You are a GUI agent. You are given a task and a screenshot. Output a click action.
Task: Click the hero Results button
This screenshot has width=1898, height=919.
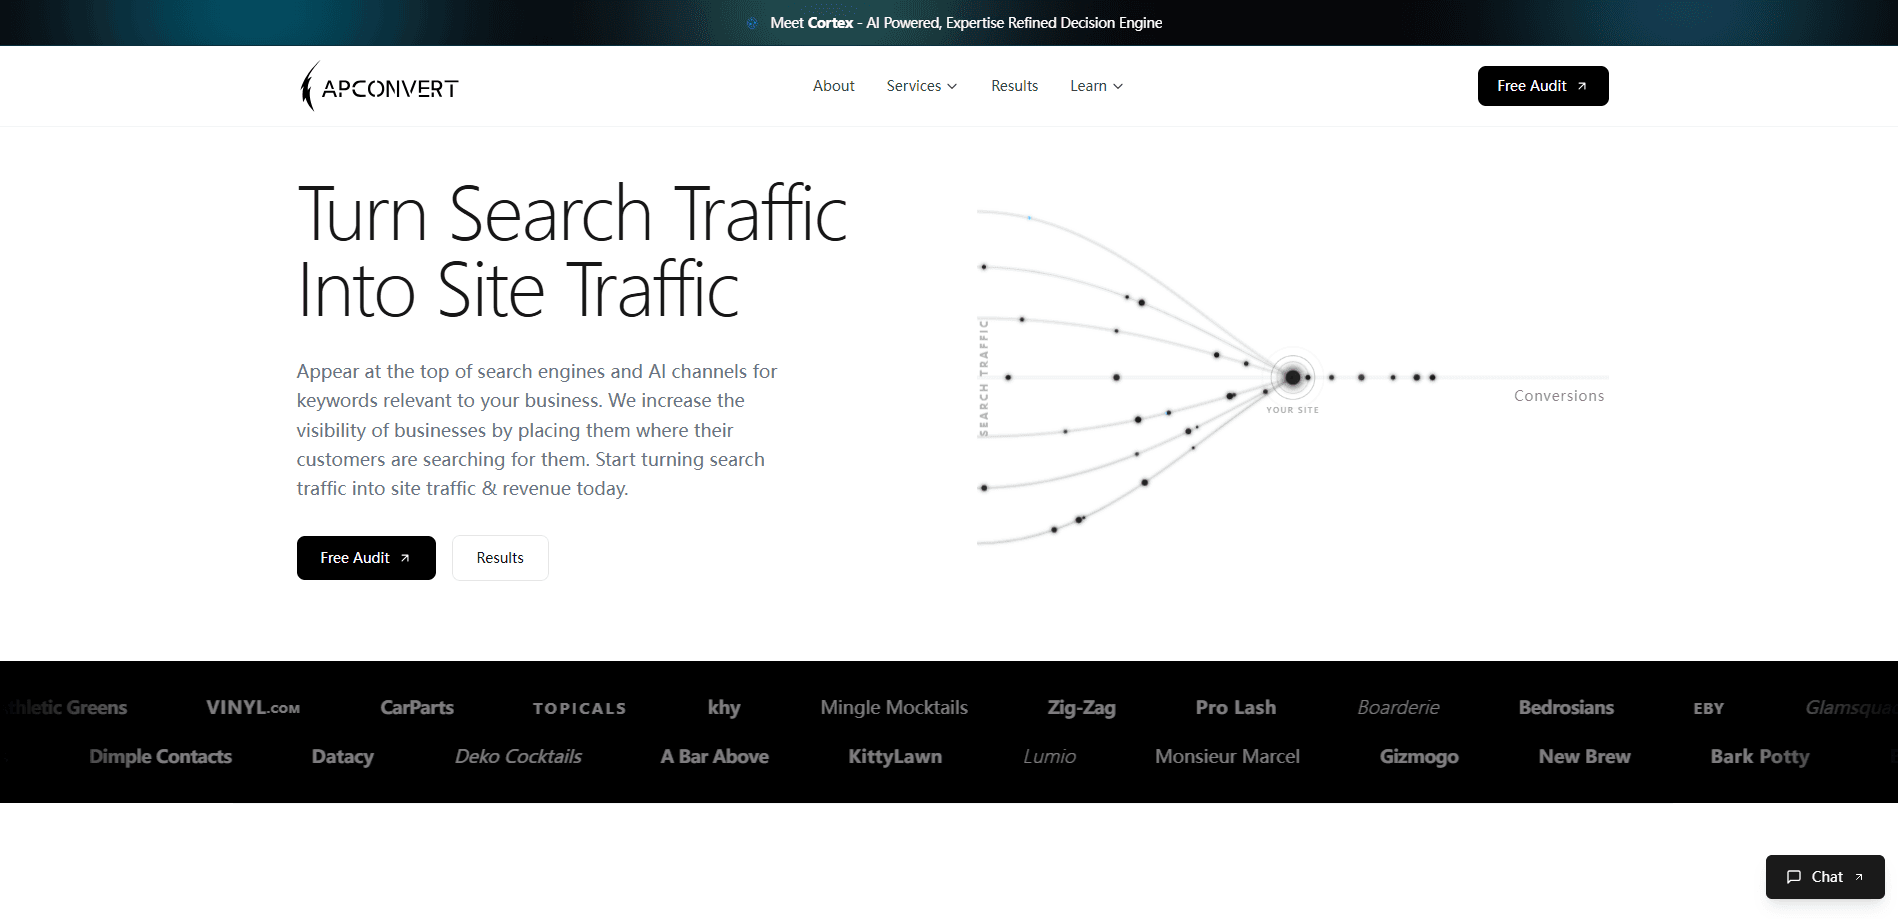tap(500, 558)
